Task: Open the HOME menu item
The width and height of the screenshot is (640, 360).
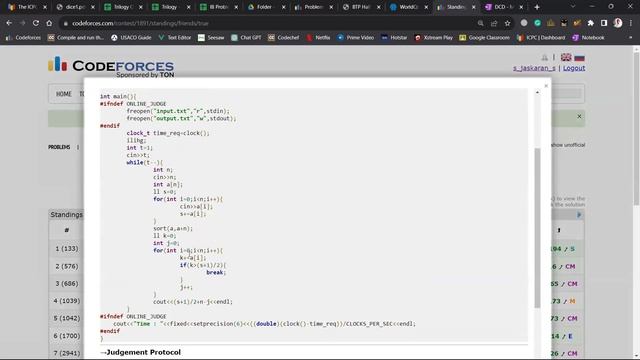Action: click(63, 94)
